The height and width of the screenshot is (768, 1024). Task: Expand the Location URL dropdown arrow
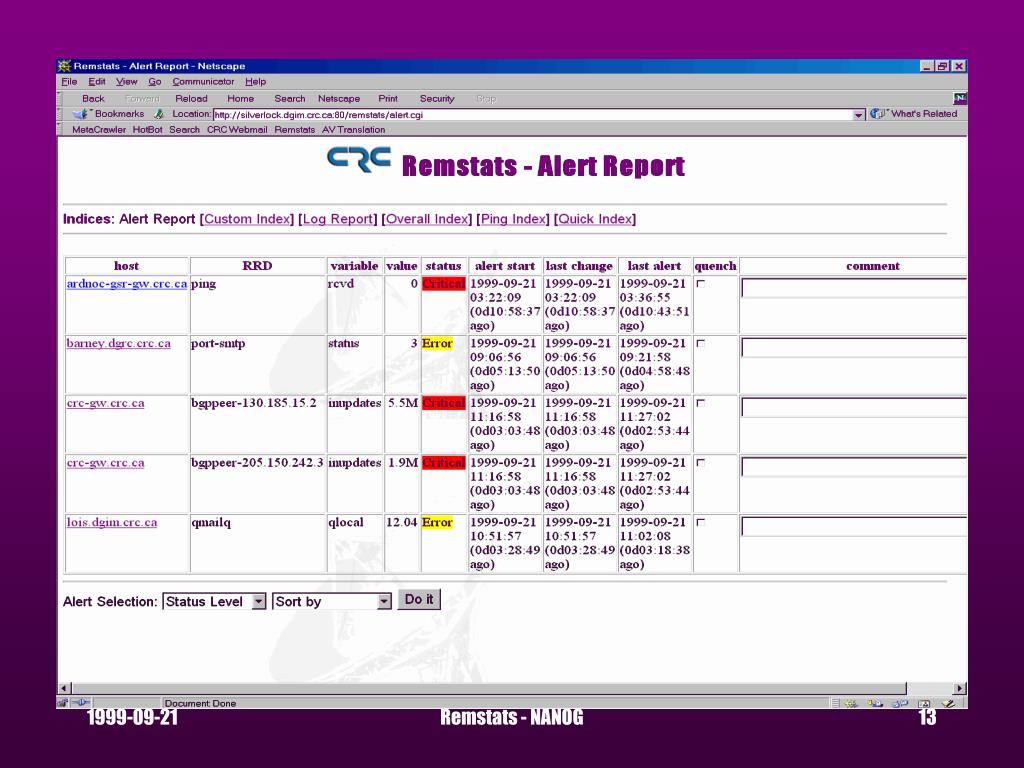(858, 115)
